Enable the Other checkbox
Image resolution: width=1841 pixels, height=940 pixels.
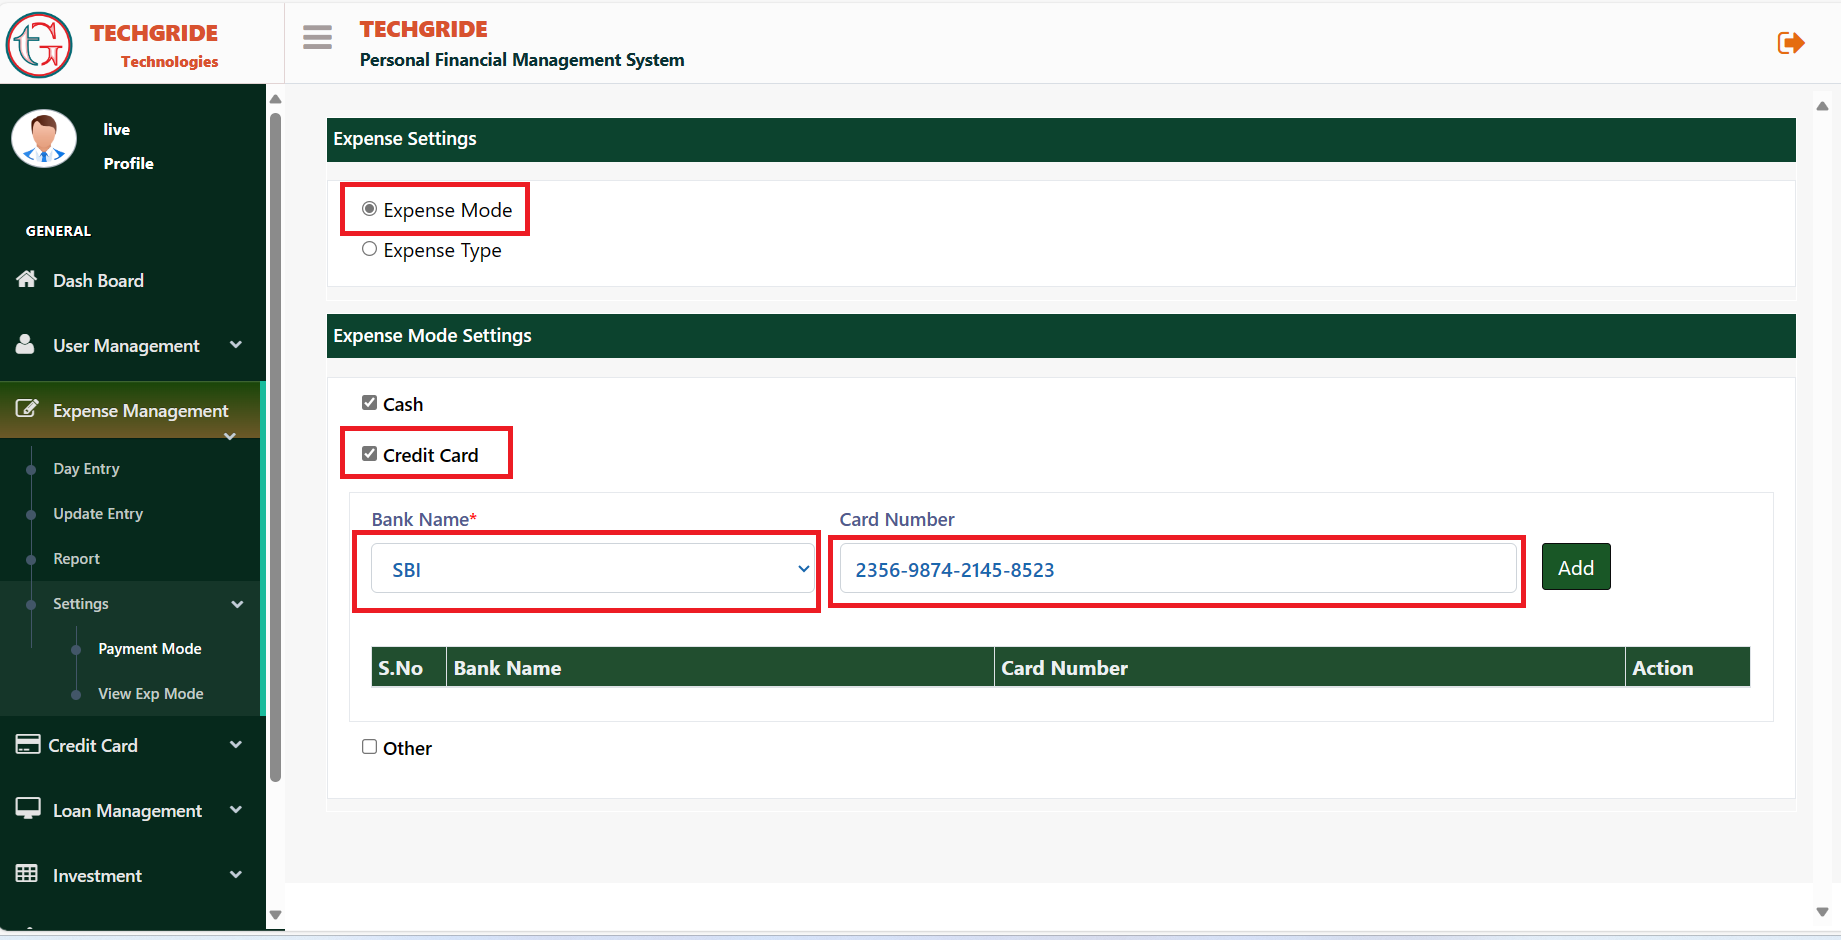click(370, 747)
